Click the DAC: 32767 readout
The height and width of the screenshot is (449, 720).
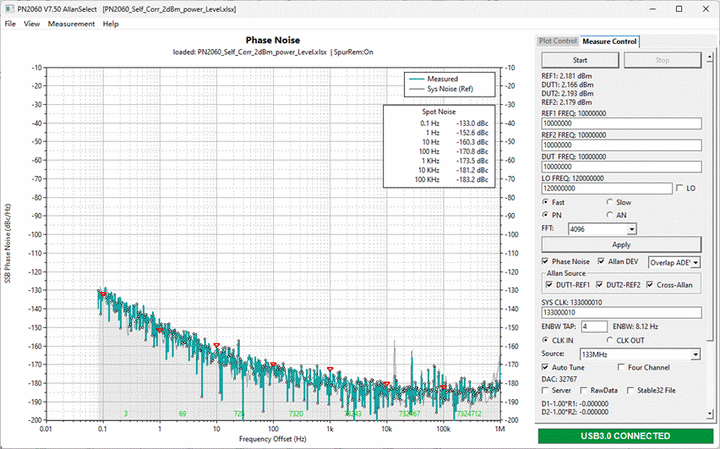click(x=559, y=379)
